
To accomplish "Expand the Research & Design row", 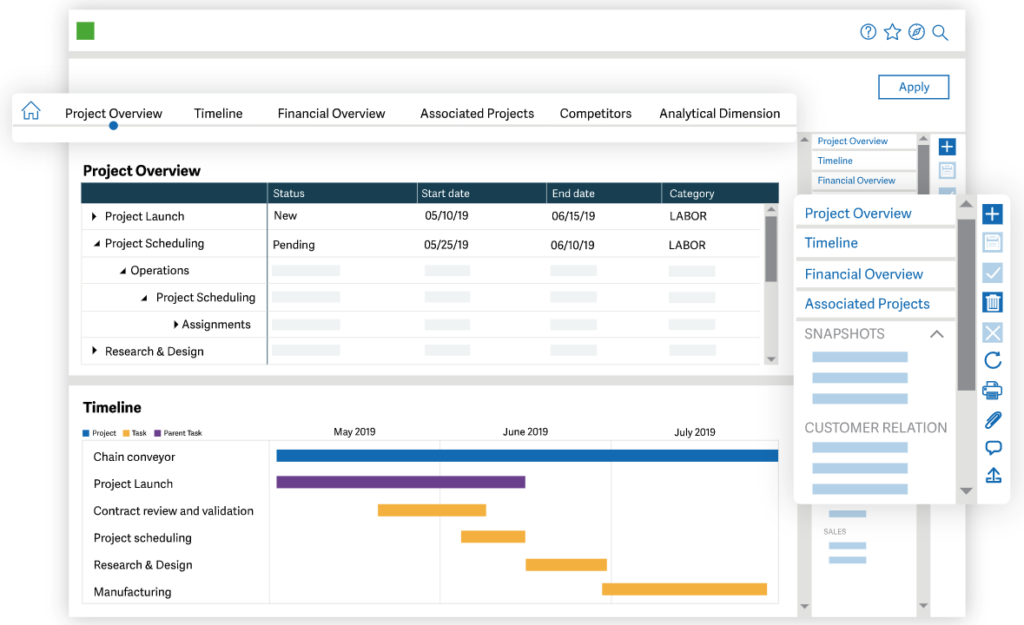I will [95, 351].
